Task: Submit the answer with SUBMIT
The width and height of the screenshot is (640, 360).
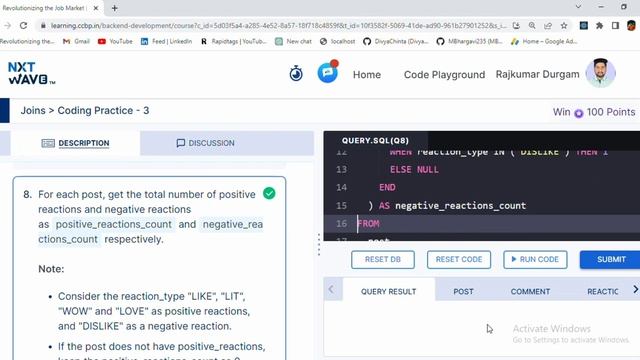Action: click(611, 260)
